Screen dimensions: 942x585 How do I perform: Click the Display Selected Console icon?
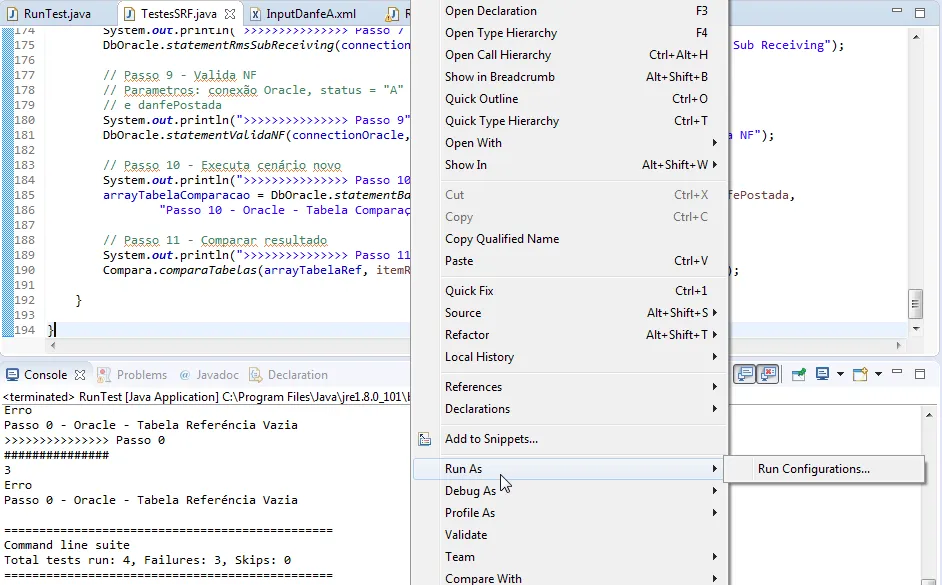point(822,374)
